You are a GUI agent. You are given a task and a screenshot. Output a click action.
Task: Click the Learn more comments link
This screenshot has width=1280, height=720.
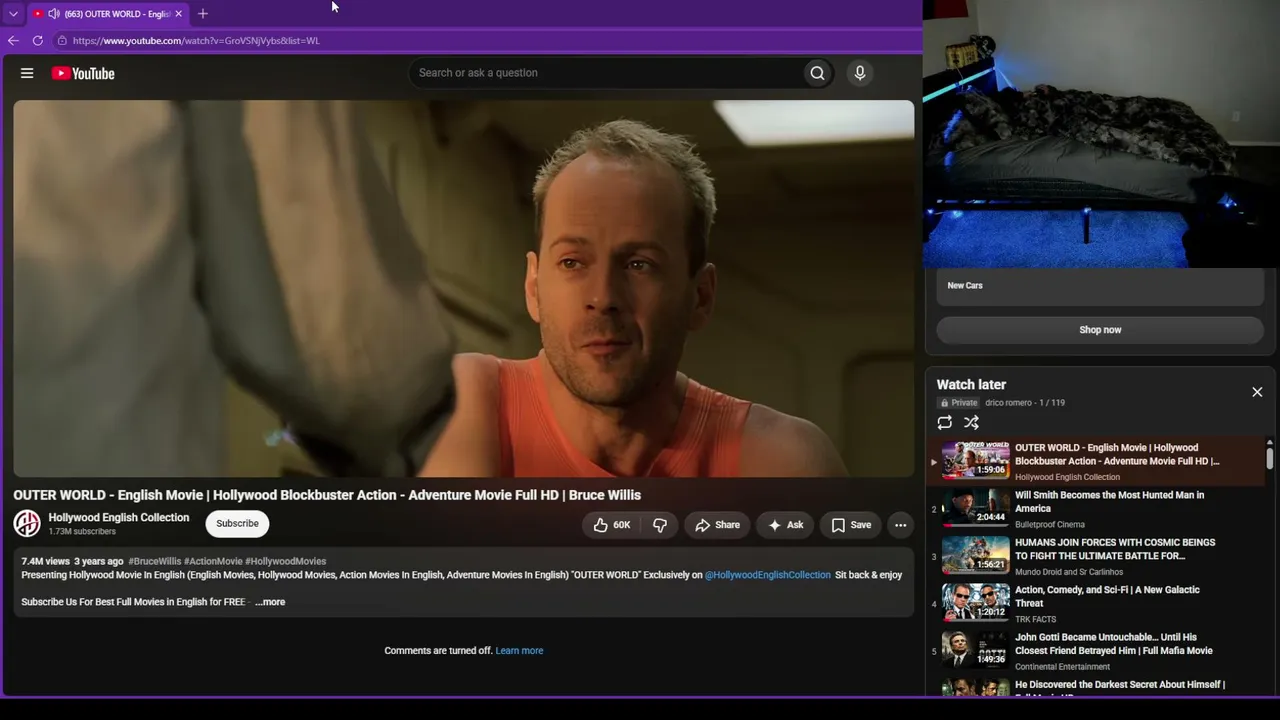click(519, 651)
